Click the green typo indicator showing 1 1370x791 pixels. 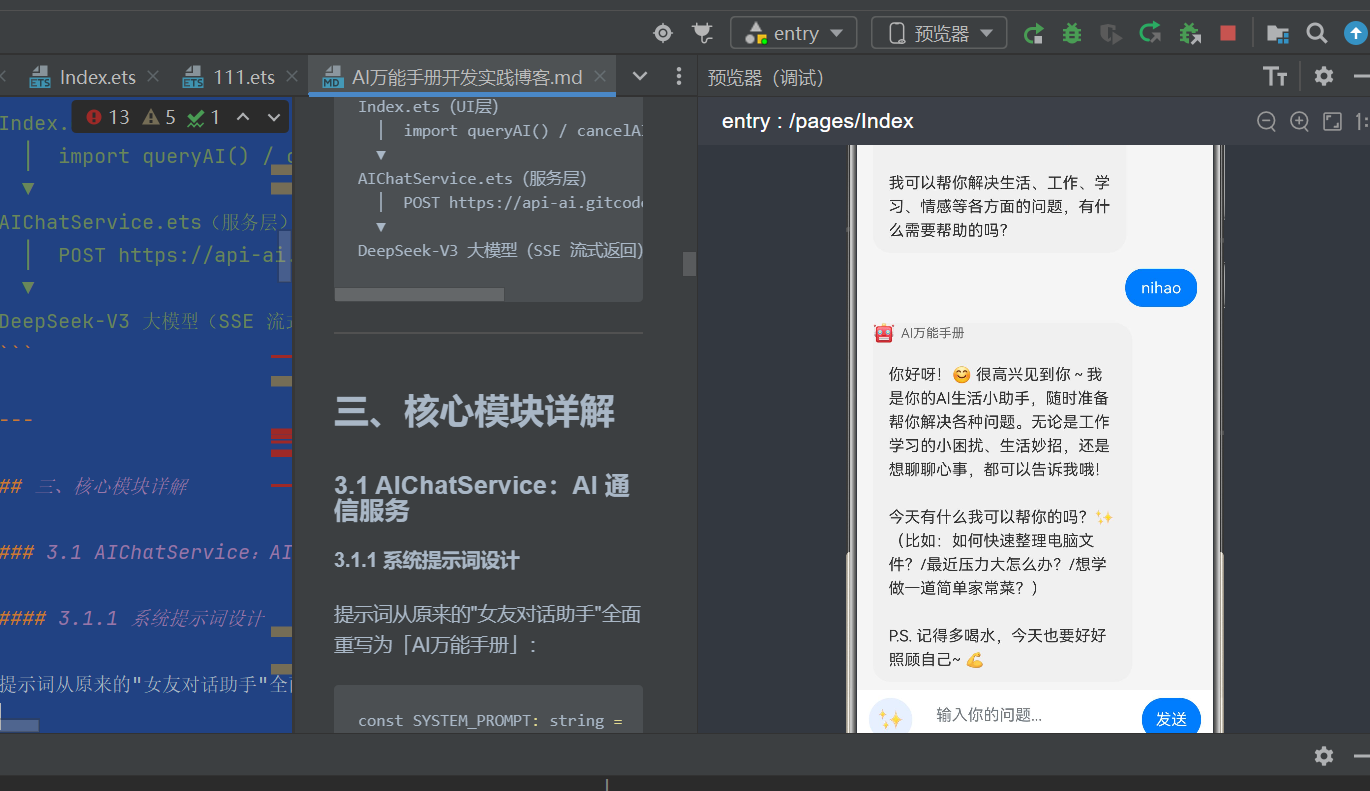pos(204,117)
